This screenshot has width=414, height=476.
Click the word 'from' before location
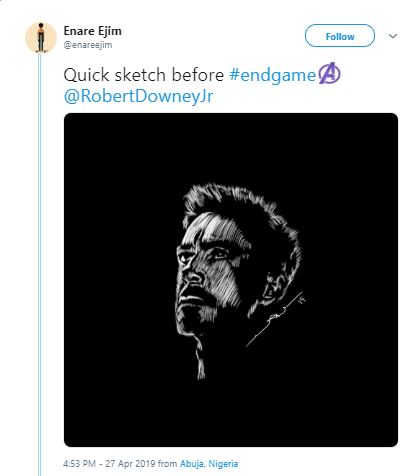(167, 464)
